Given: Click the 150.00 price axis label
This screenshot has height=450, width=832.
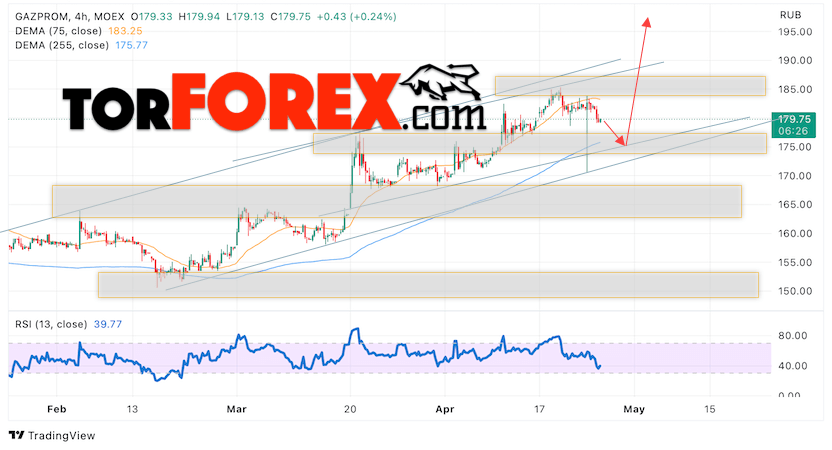Looking at the screenshot, I should [x=795, y=291].
